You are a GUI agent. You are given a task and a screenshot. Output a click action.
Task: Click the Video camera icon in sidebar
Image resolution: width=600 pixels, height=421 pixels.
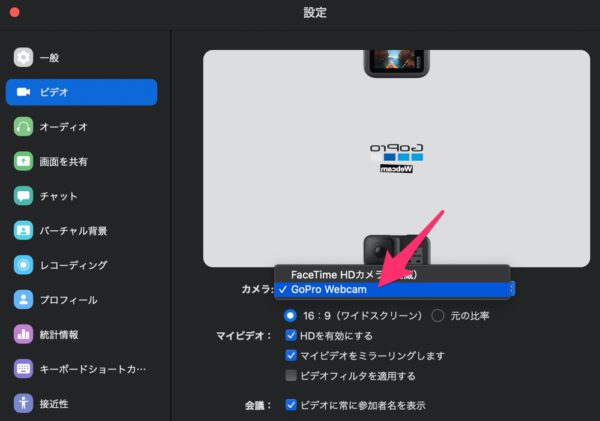pos(23,92)
